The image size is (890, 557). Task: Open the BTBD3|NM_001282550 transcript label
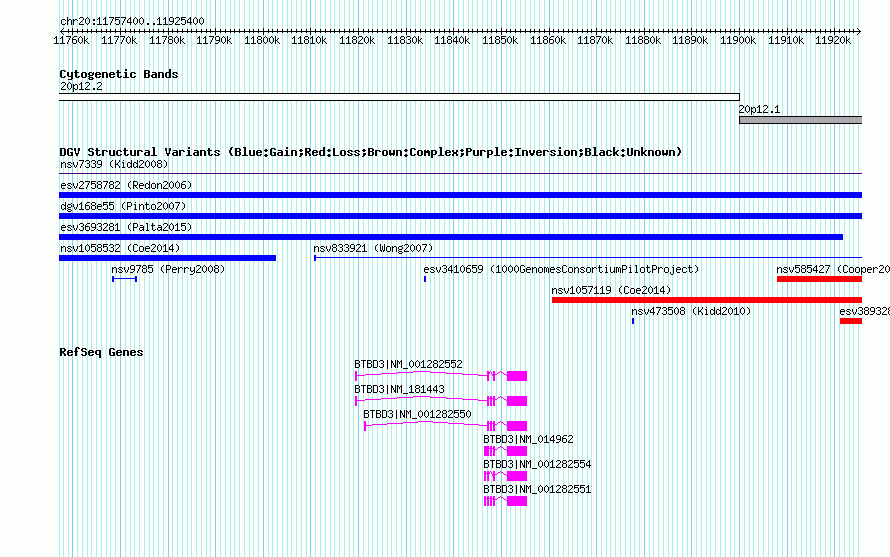[x=417, y=414]
